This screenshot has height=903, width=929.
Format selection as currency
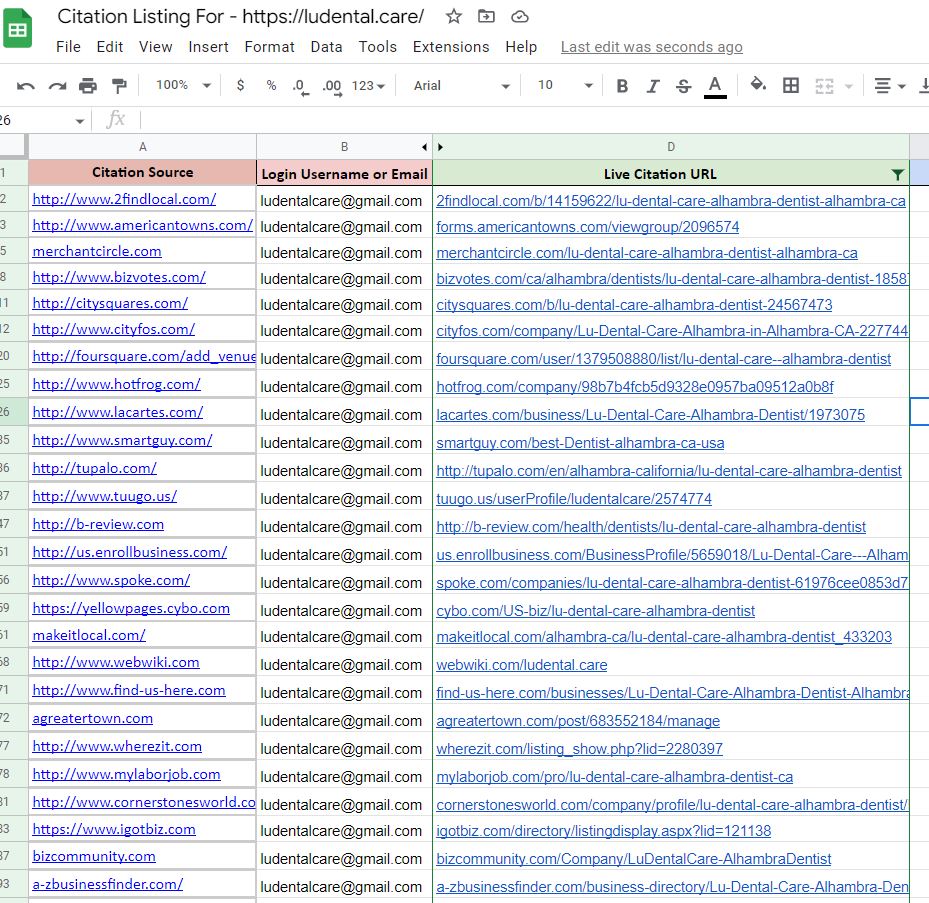(240, 86)
